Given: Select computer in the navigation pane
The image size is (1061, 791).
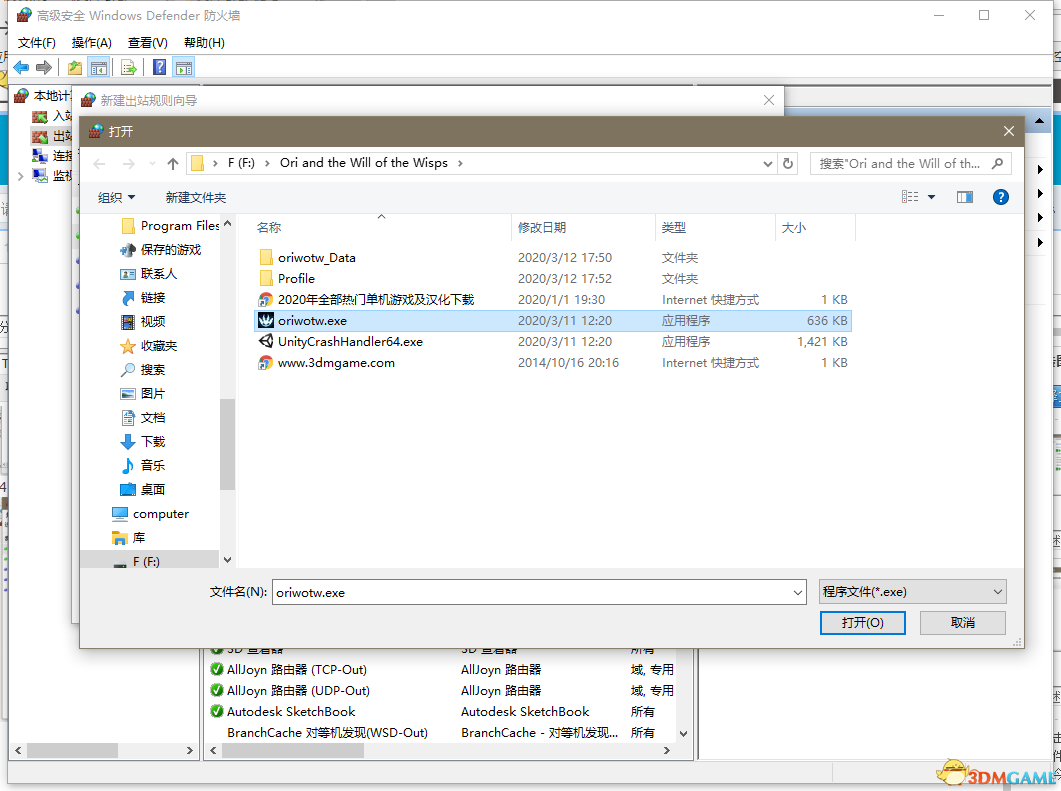Looking at the screenshot, I should click(x=150, y=514).
